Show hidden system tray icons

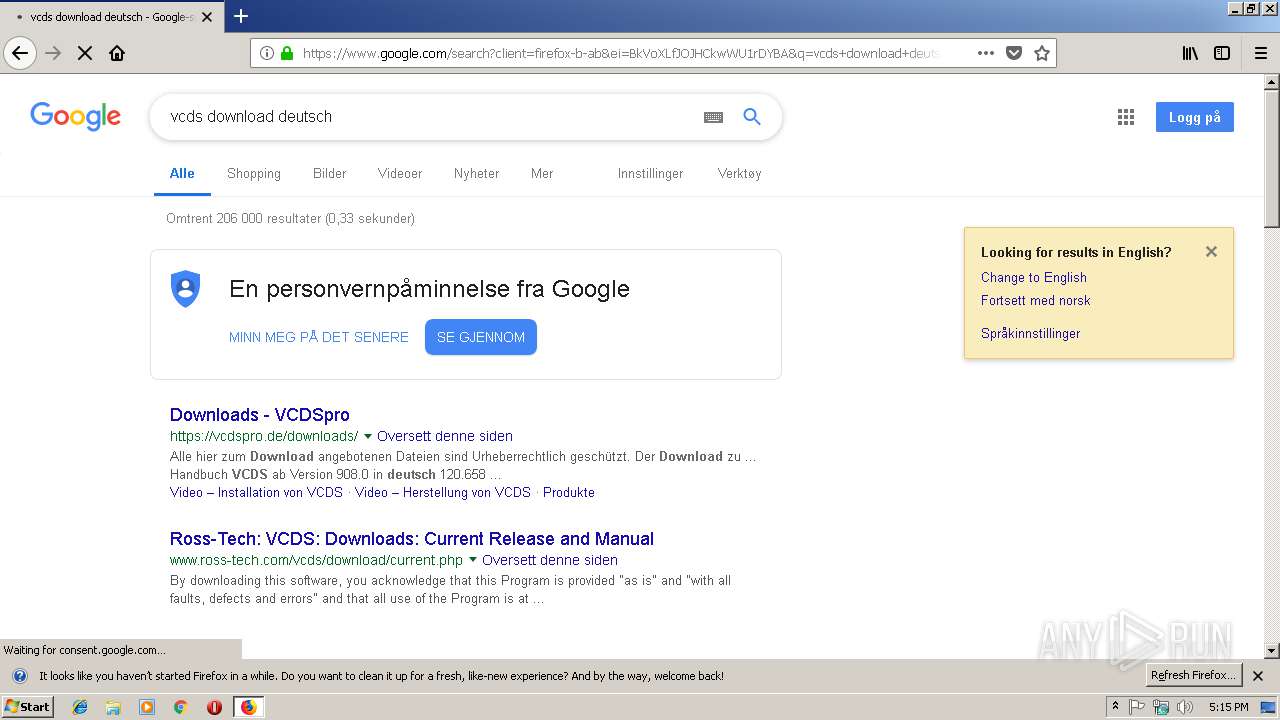[1116, 707]
